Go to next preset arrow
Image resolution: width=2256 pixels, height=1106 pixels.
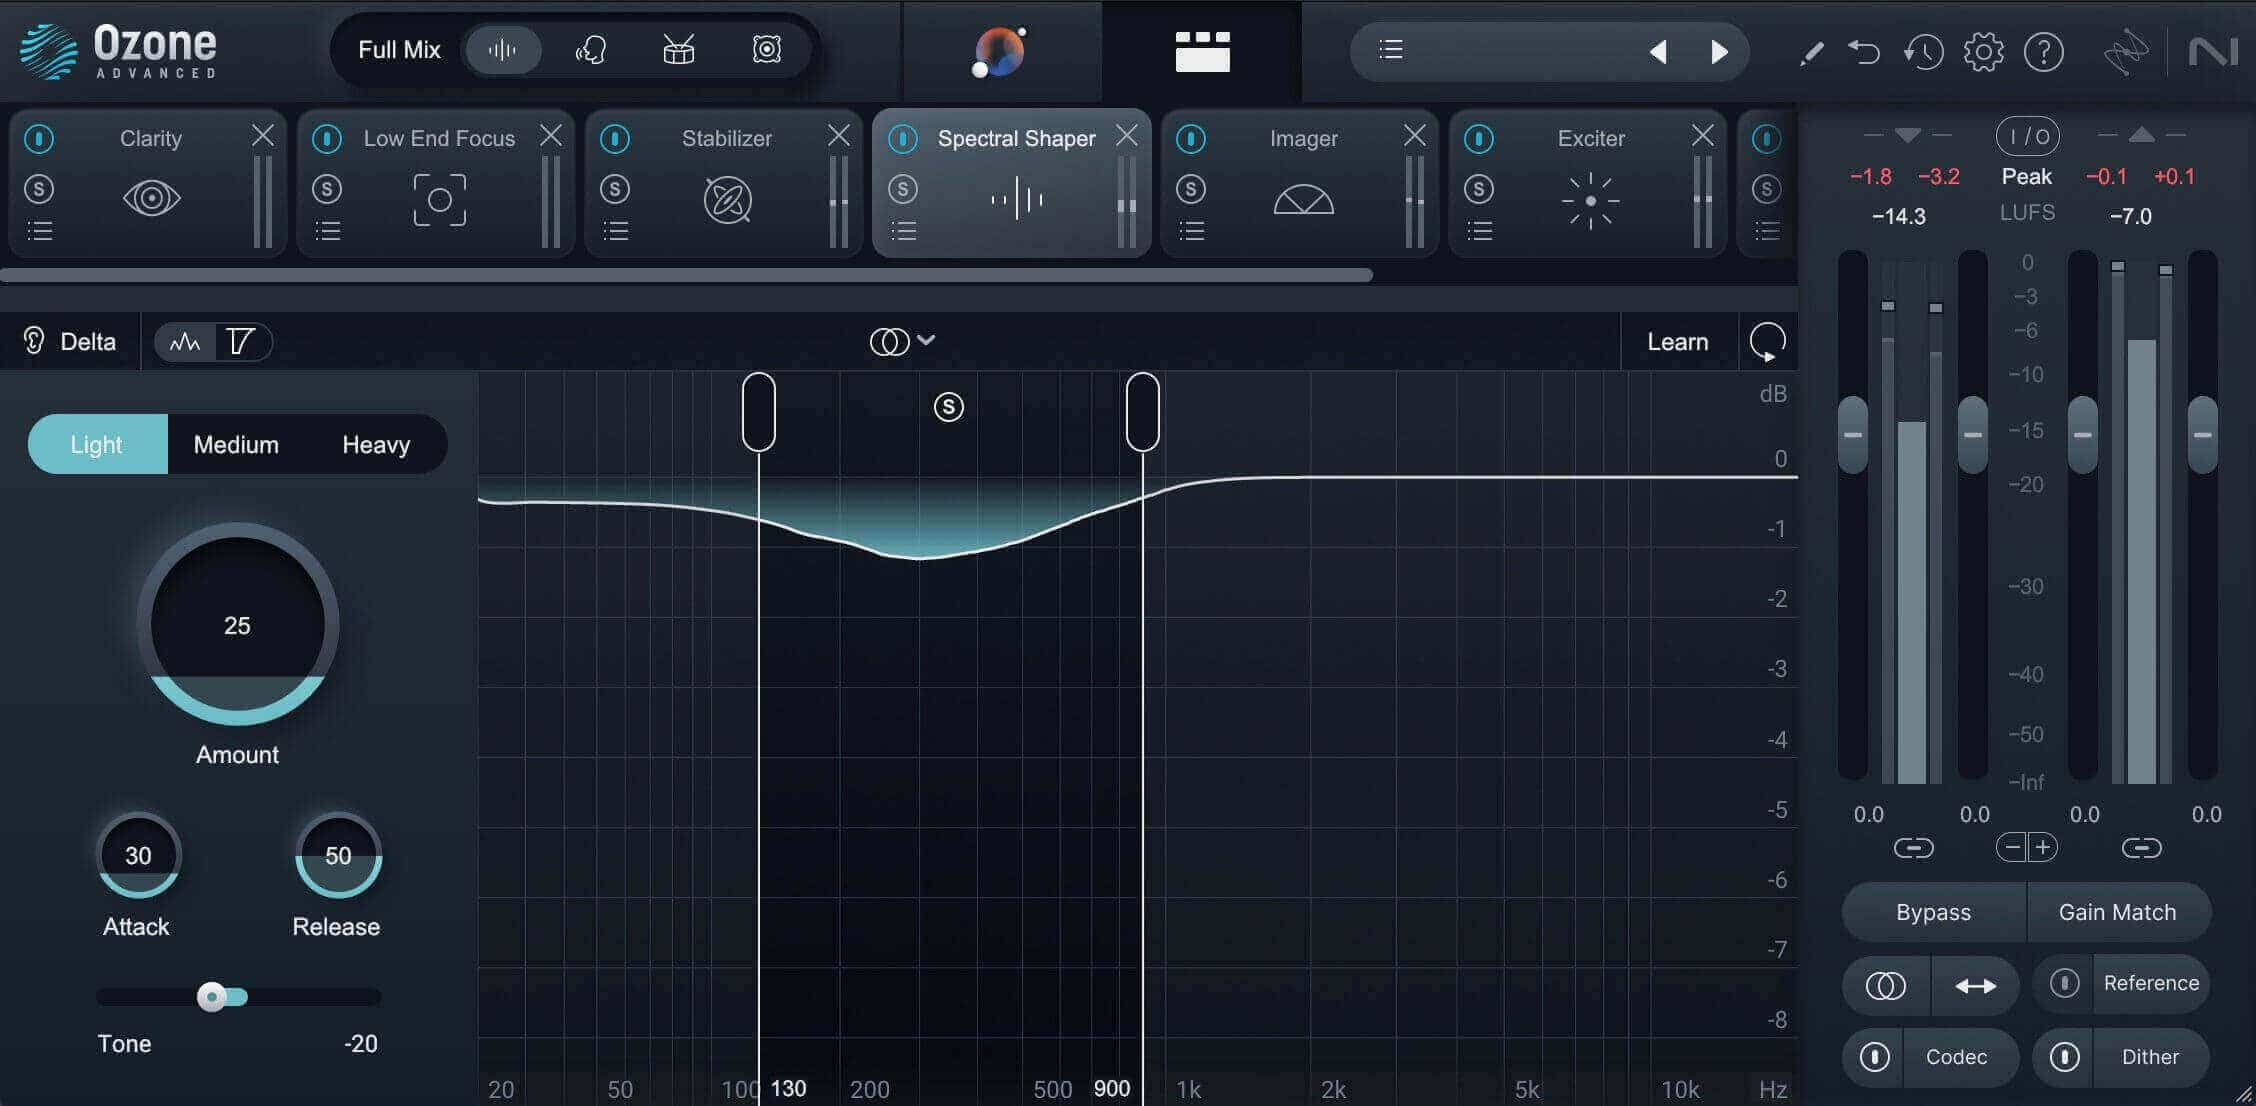pyautogui.click(x=1719, y=51)
